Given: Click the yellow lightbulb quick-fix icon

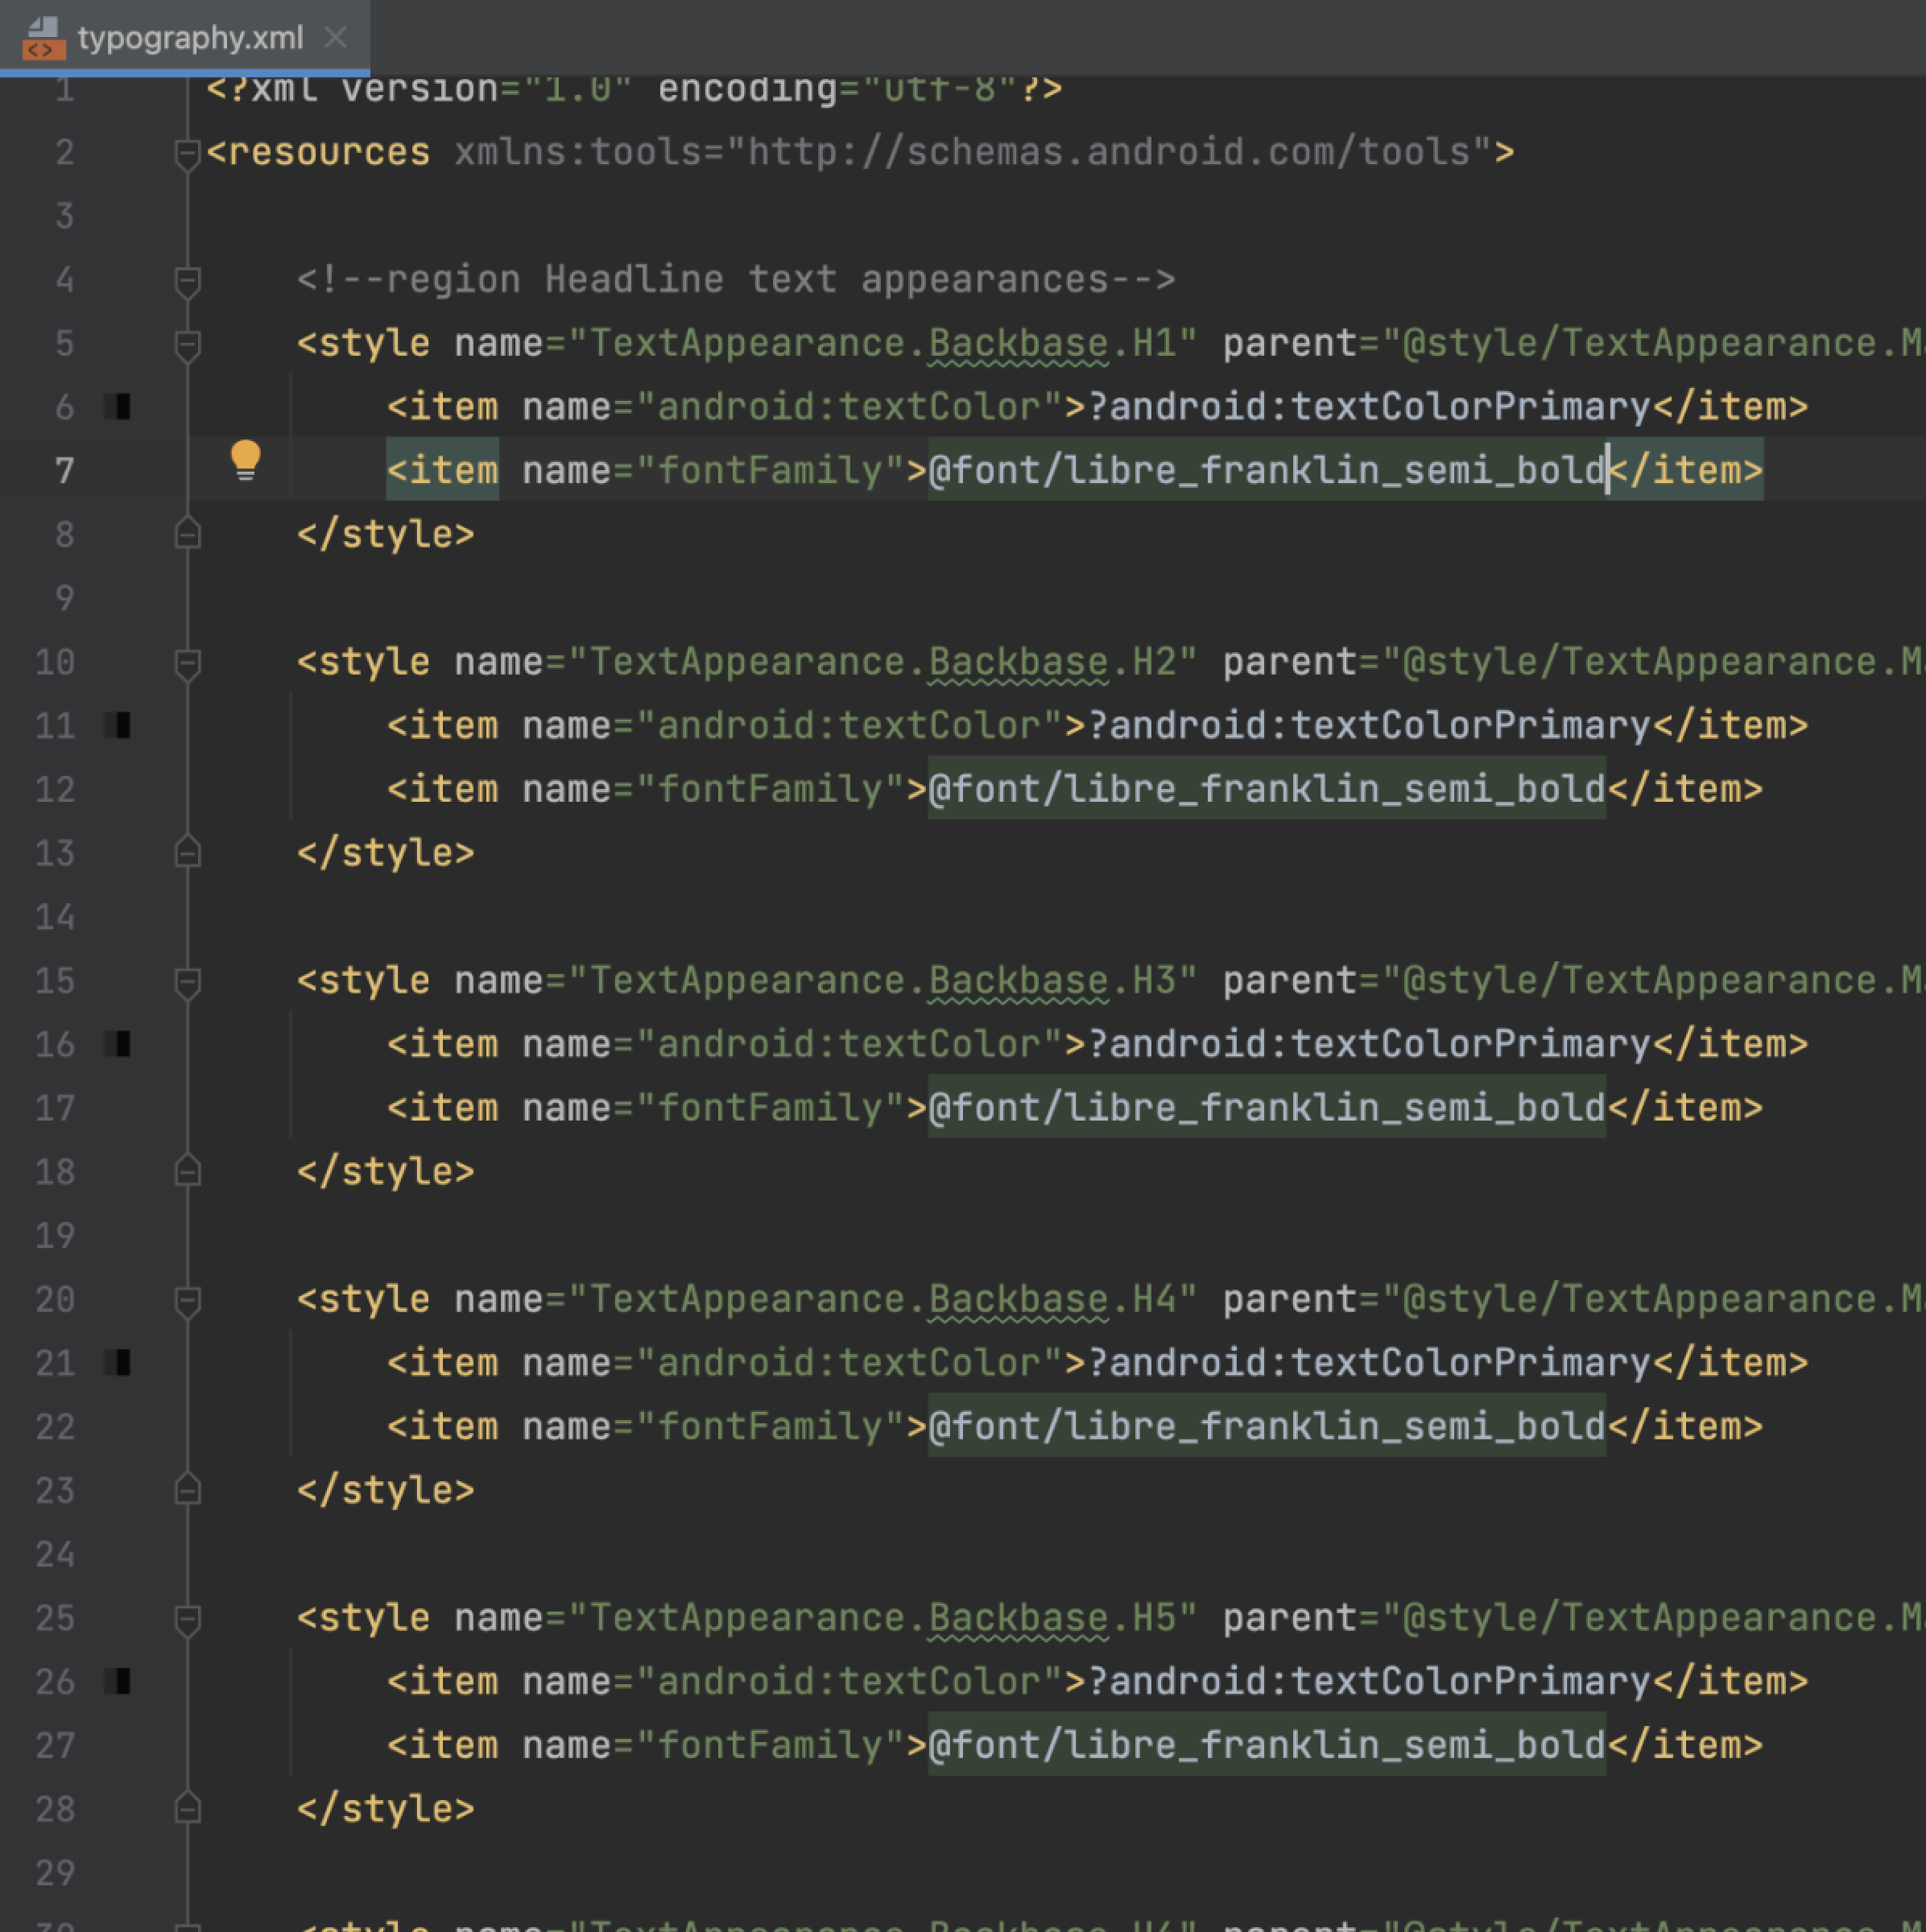Looking at the screenshot, I should tap(245, 460).
